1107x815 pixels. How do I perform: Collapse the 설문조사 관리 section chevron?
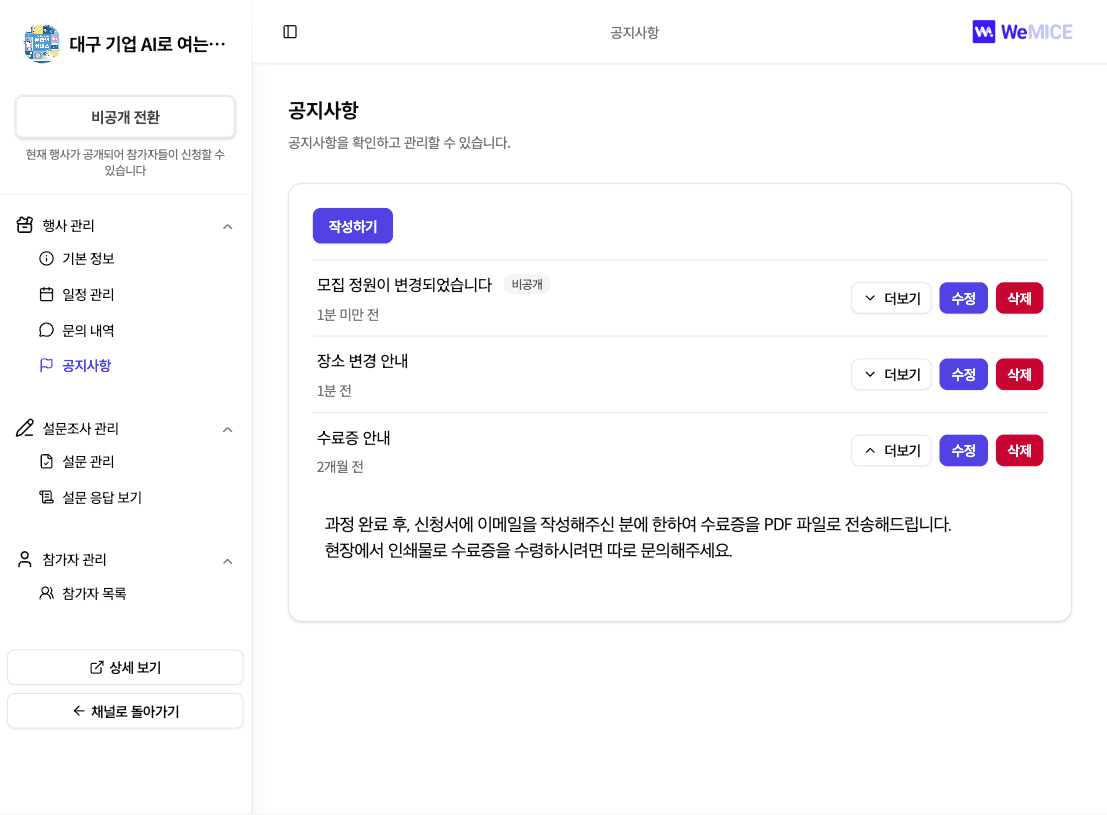(227, 429)
